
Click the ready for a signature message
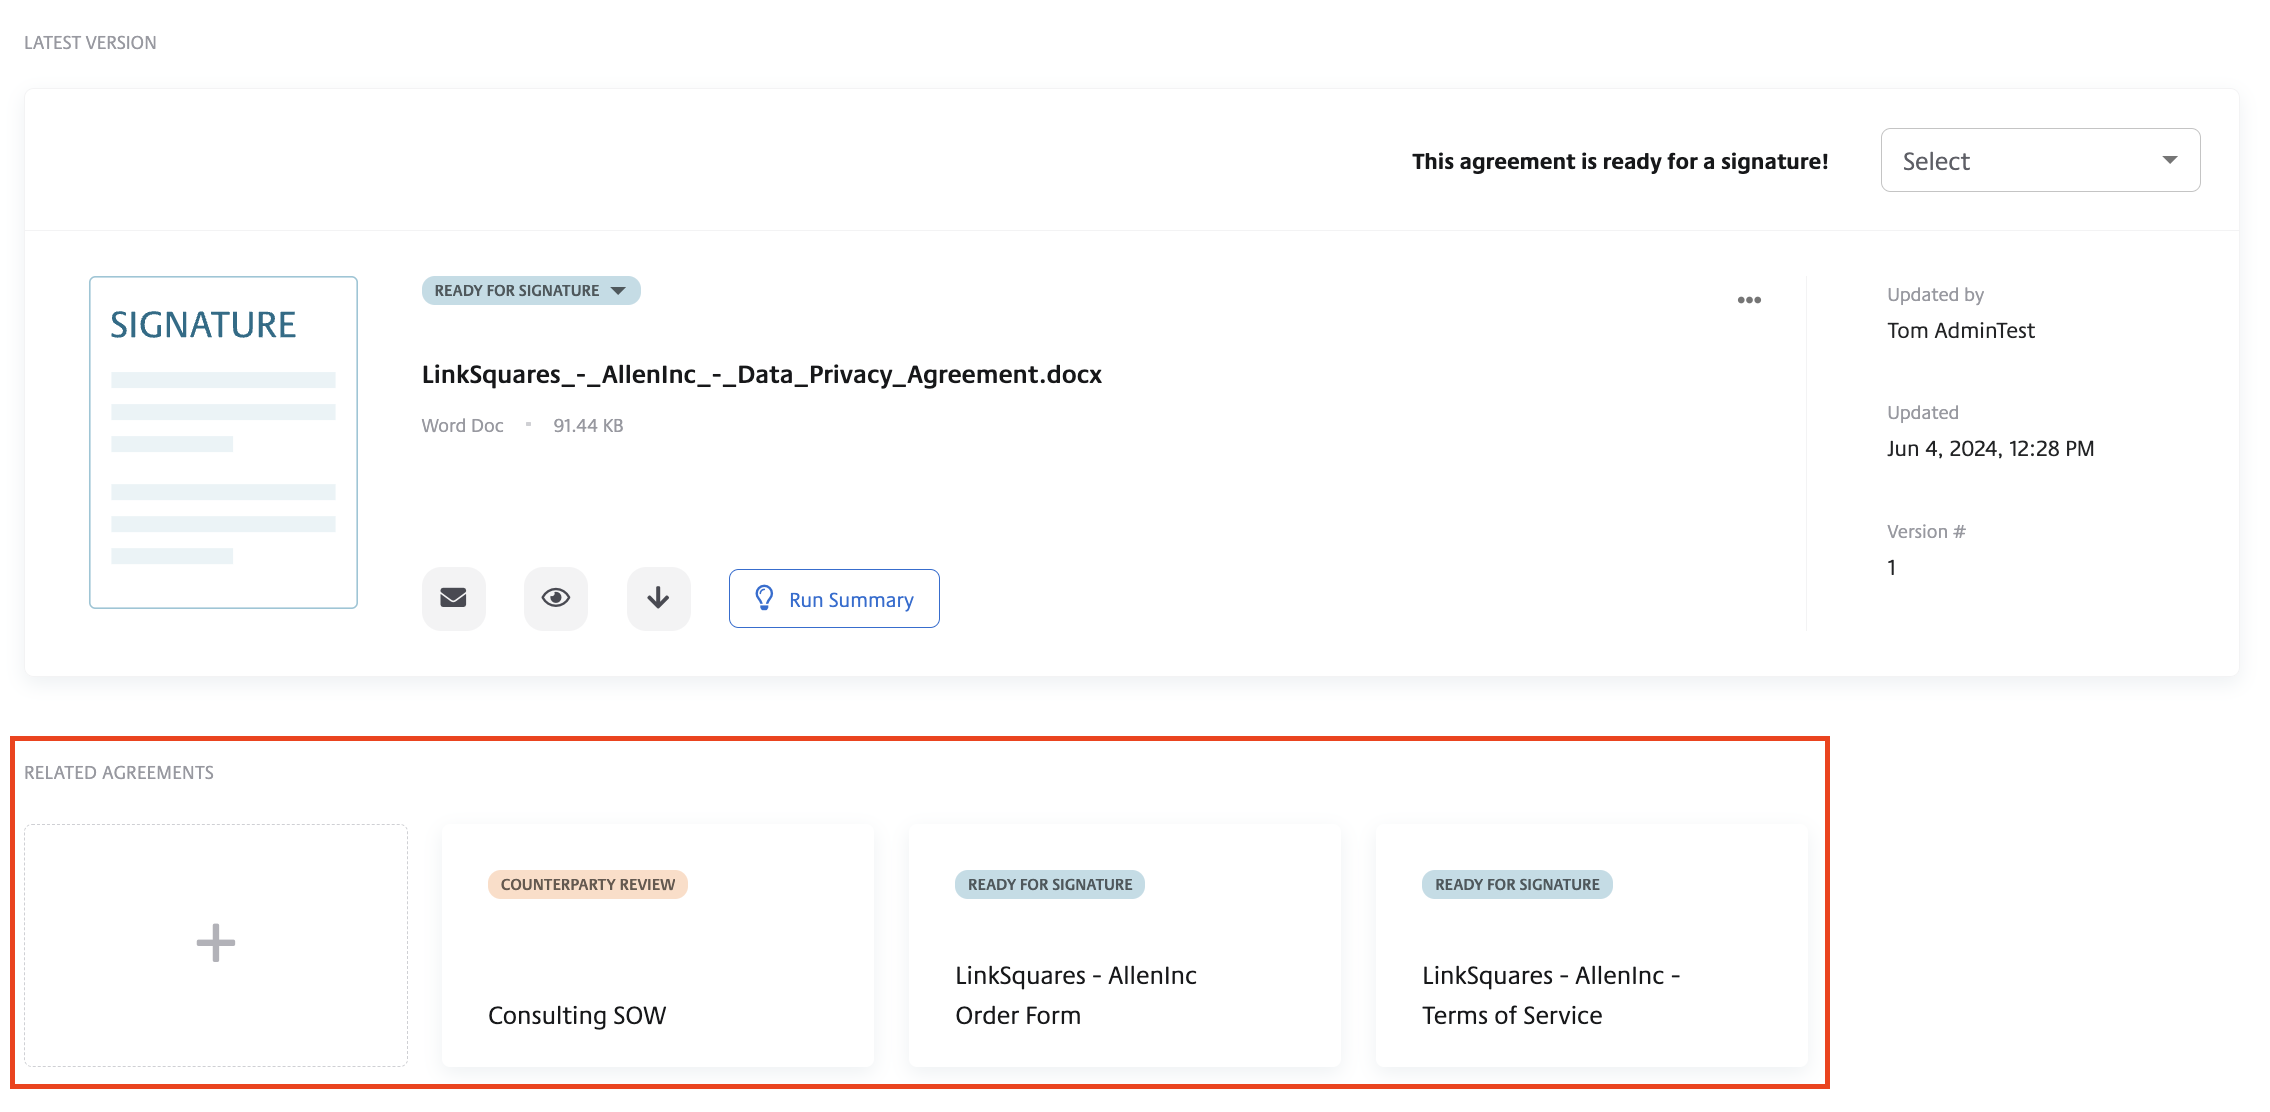point(1620,161)
